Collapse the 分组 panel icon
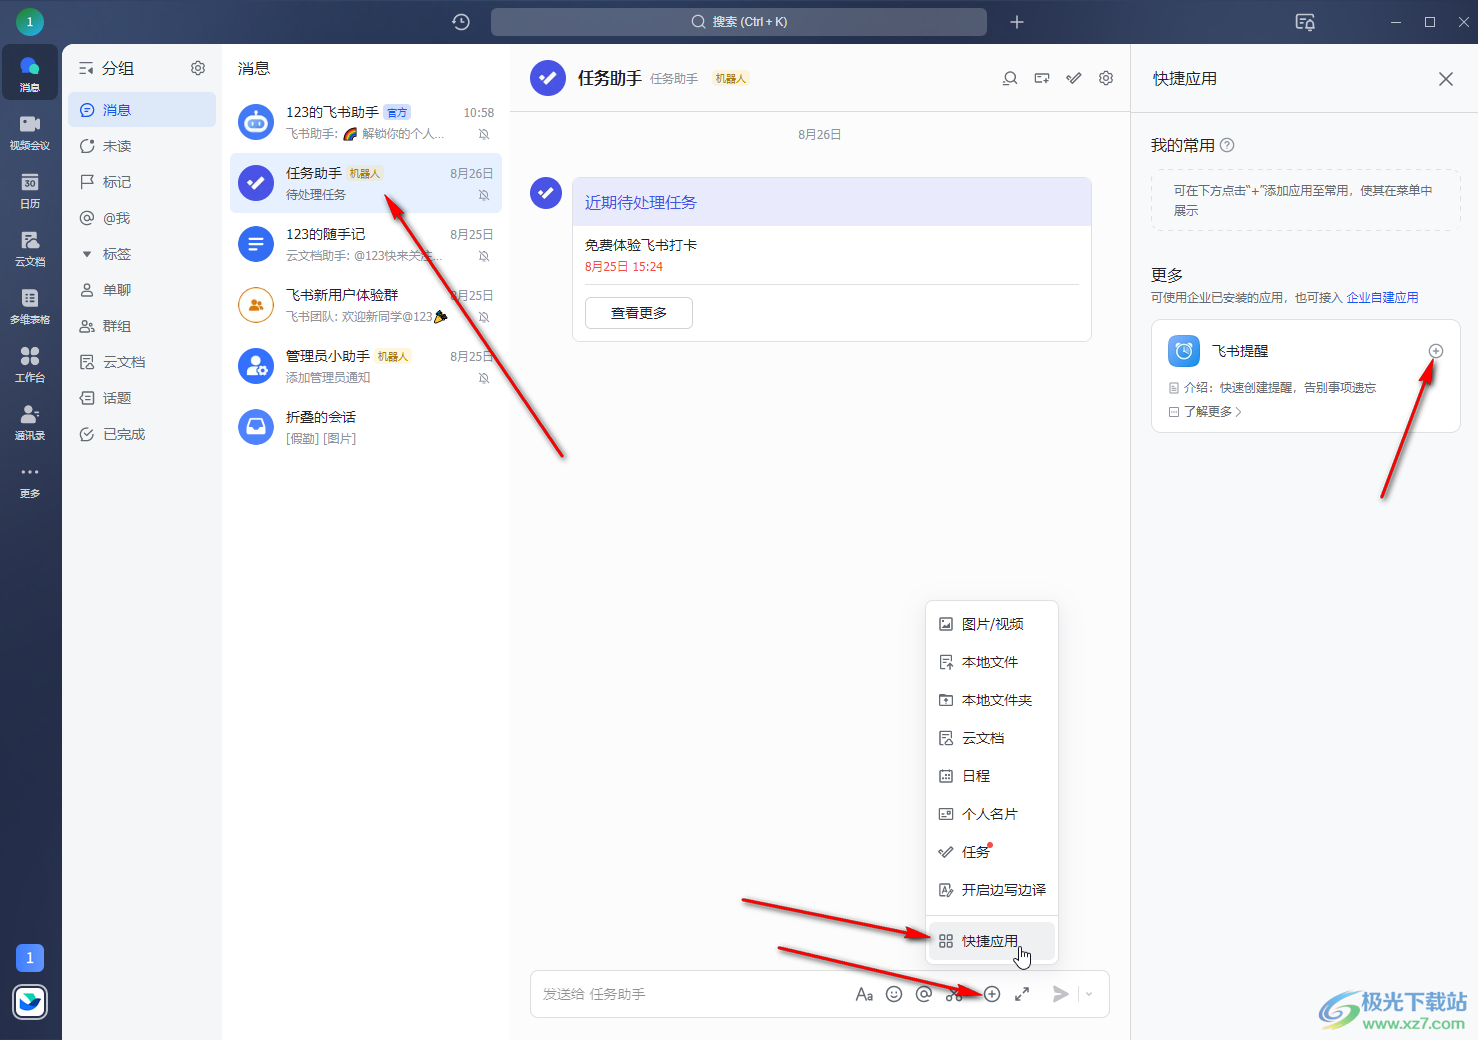 86,68
